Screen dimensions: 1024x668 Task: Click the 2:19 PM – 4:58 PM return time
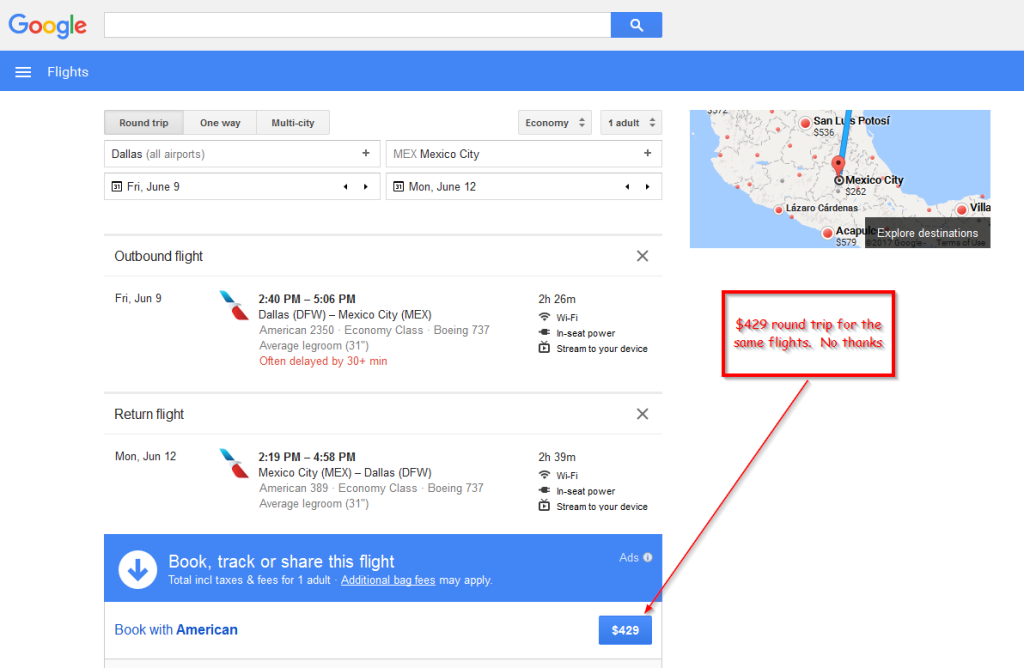[x=307, y=457]
